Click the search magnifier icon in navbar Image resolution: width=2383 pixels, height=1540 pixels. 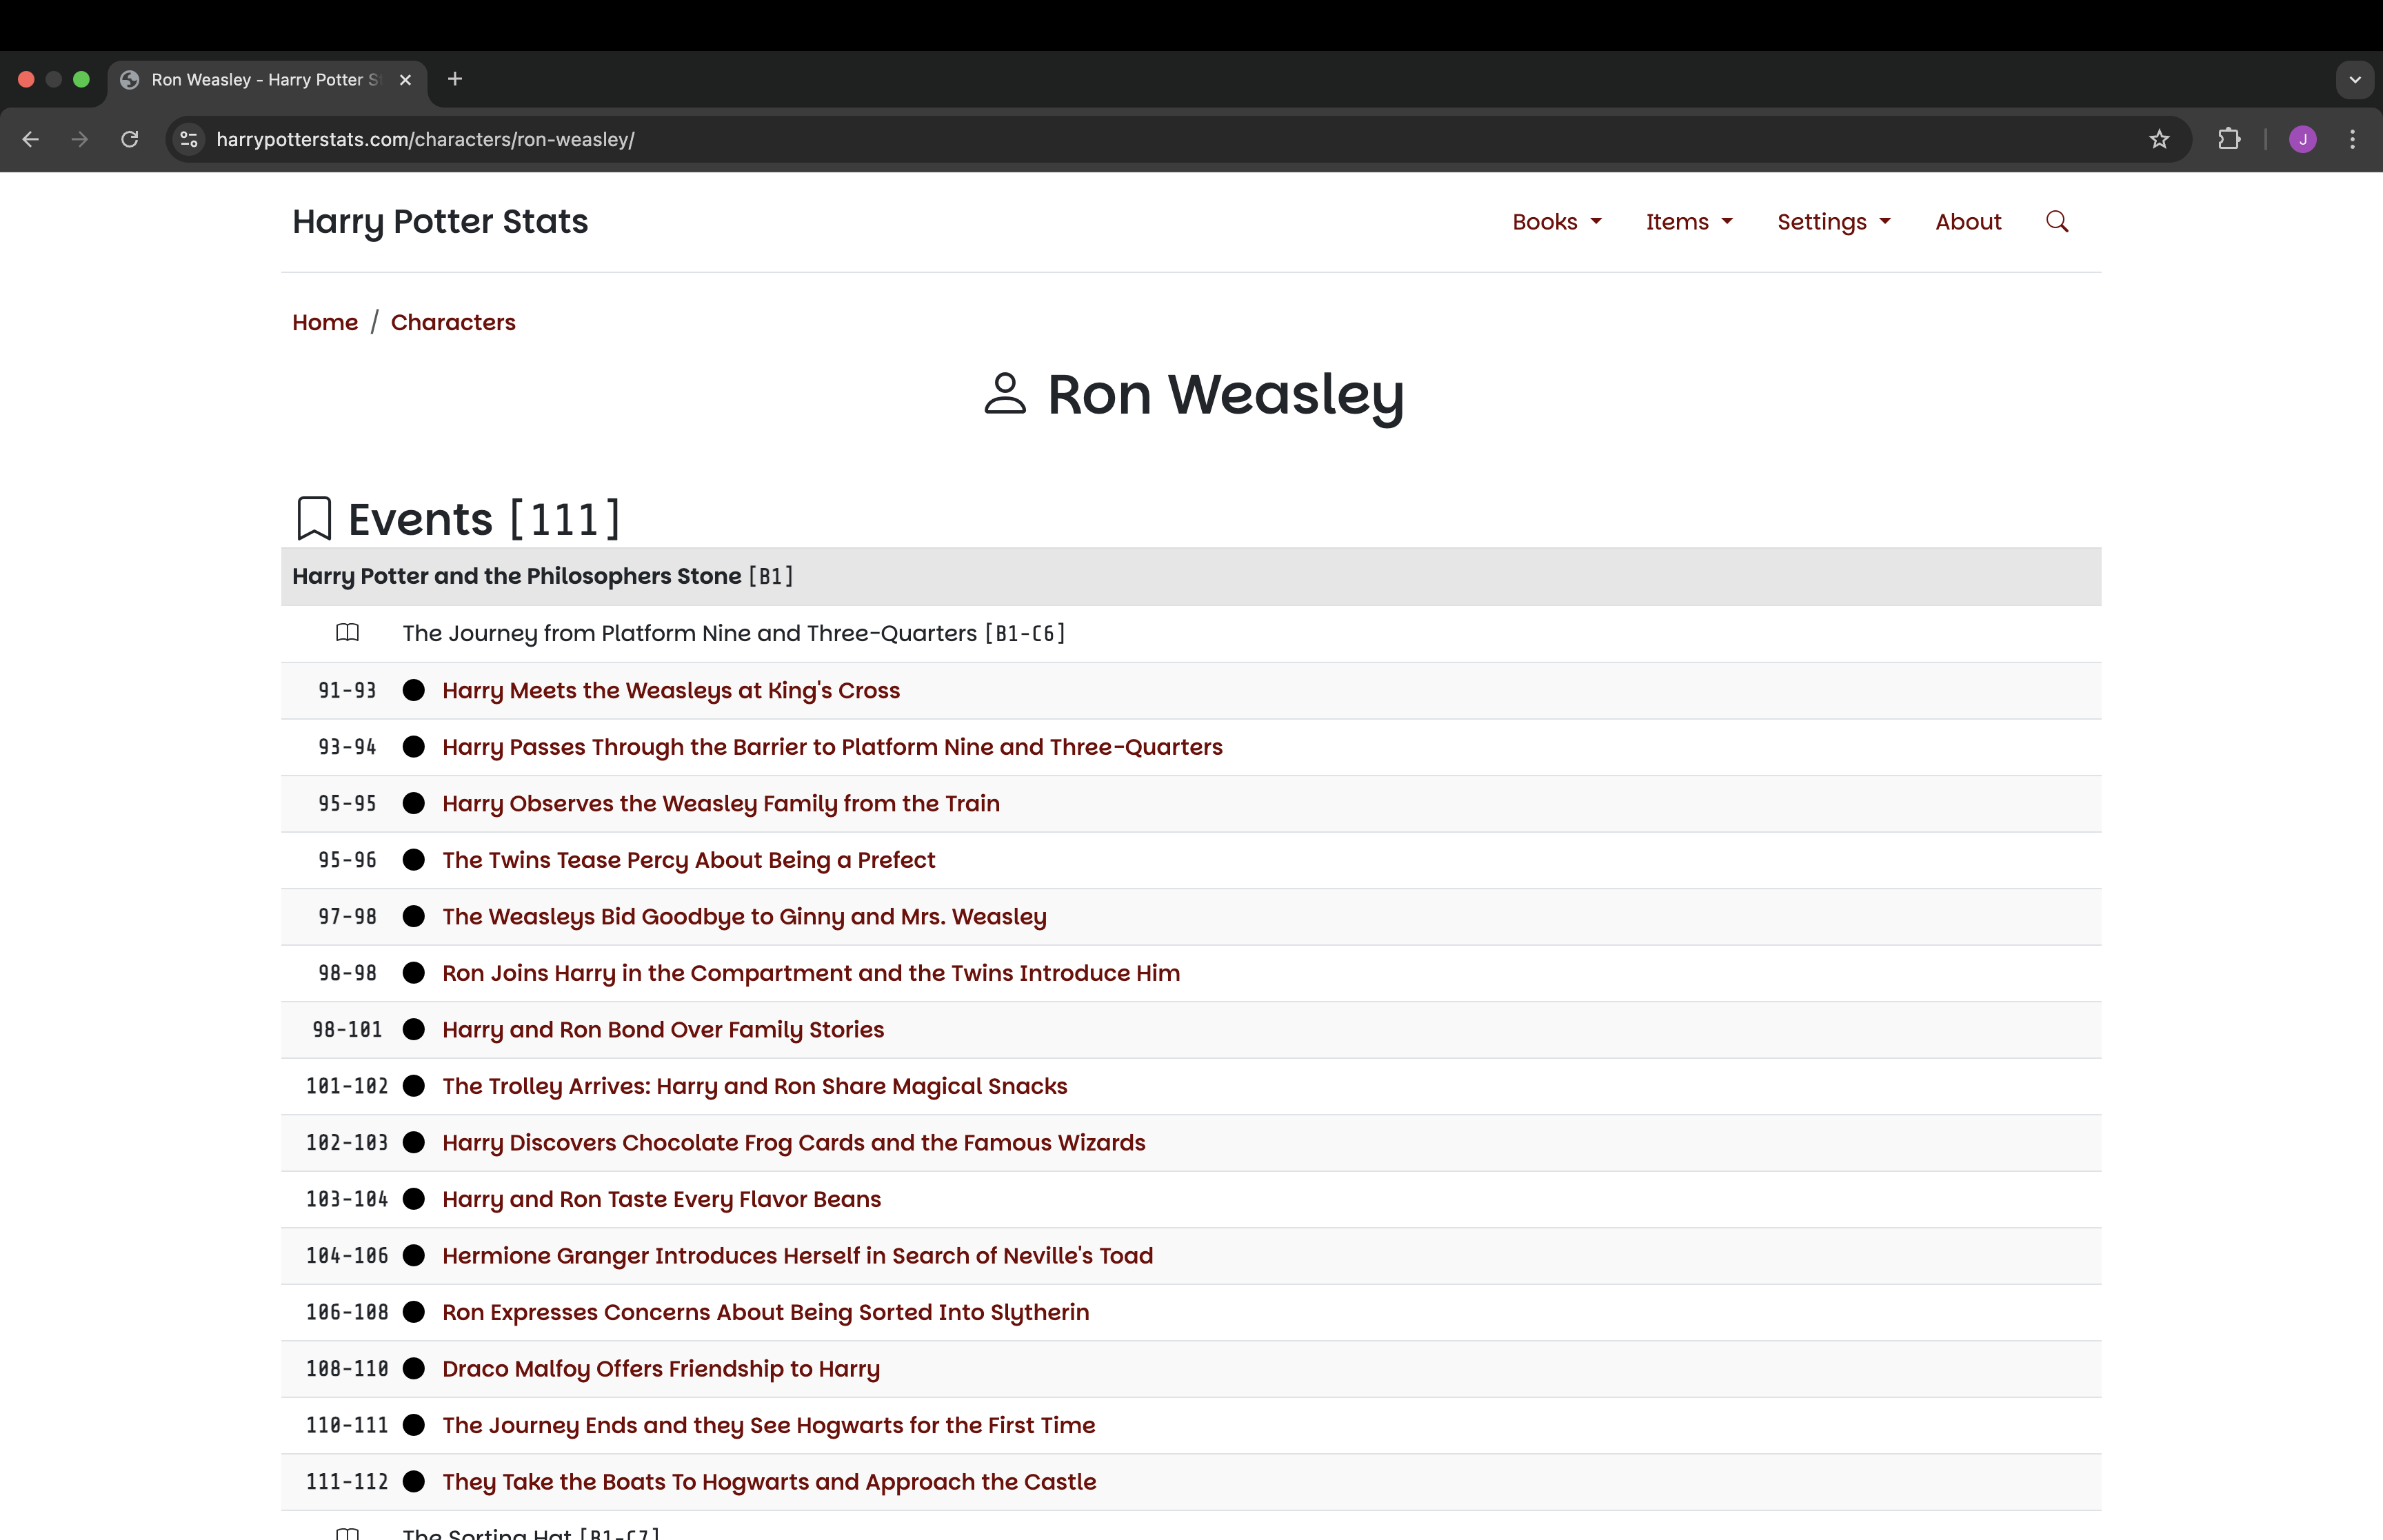tap(2056, 221)
